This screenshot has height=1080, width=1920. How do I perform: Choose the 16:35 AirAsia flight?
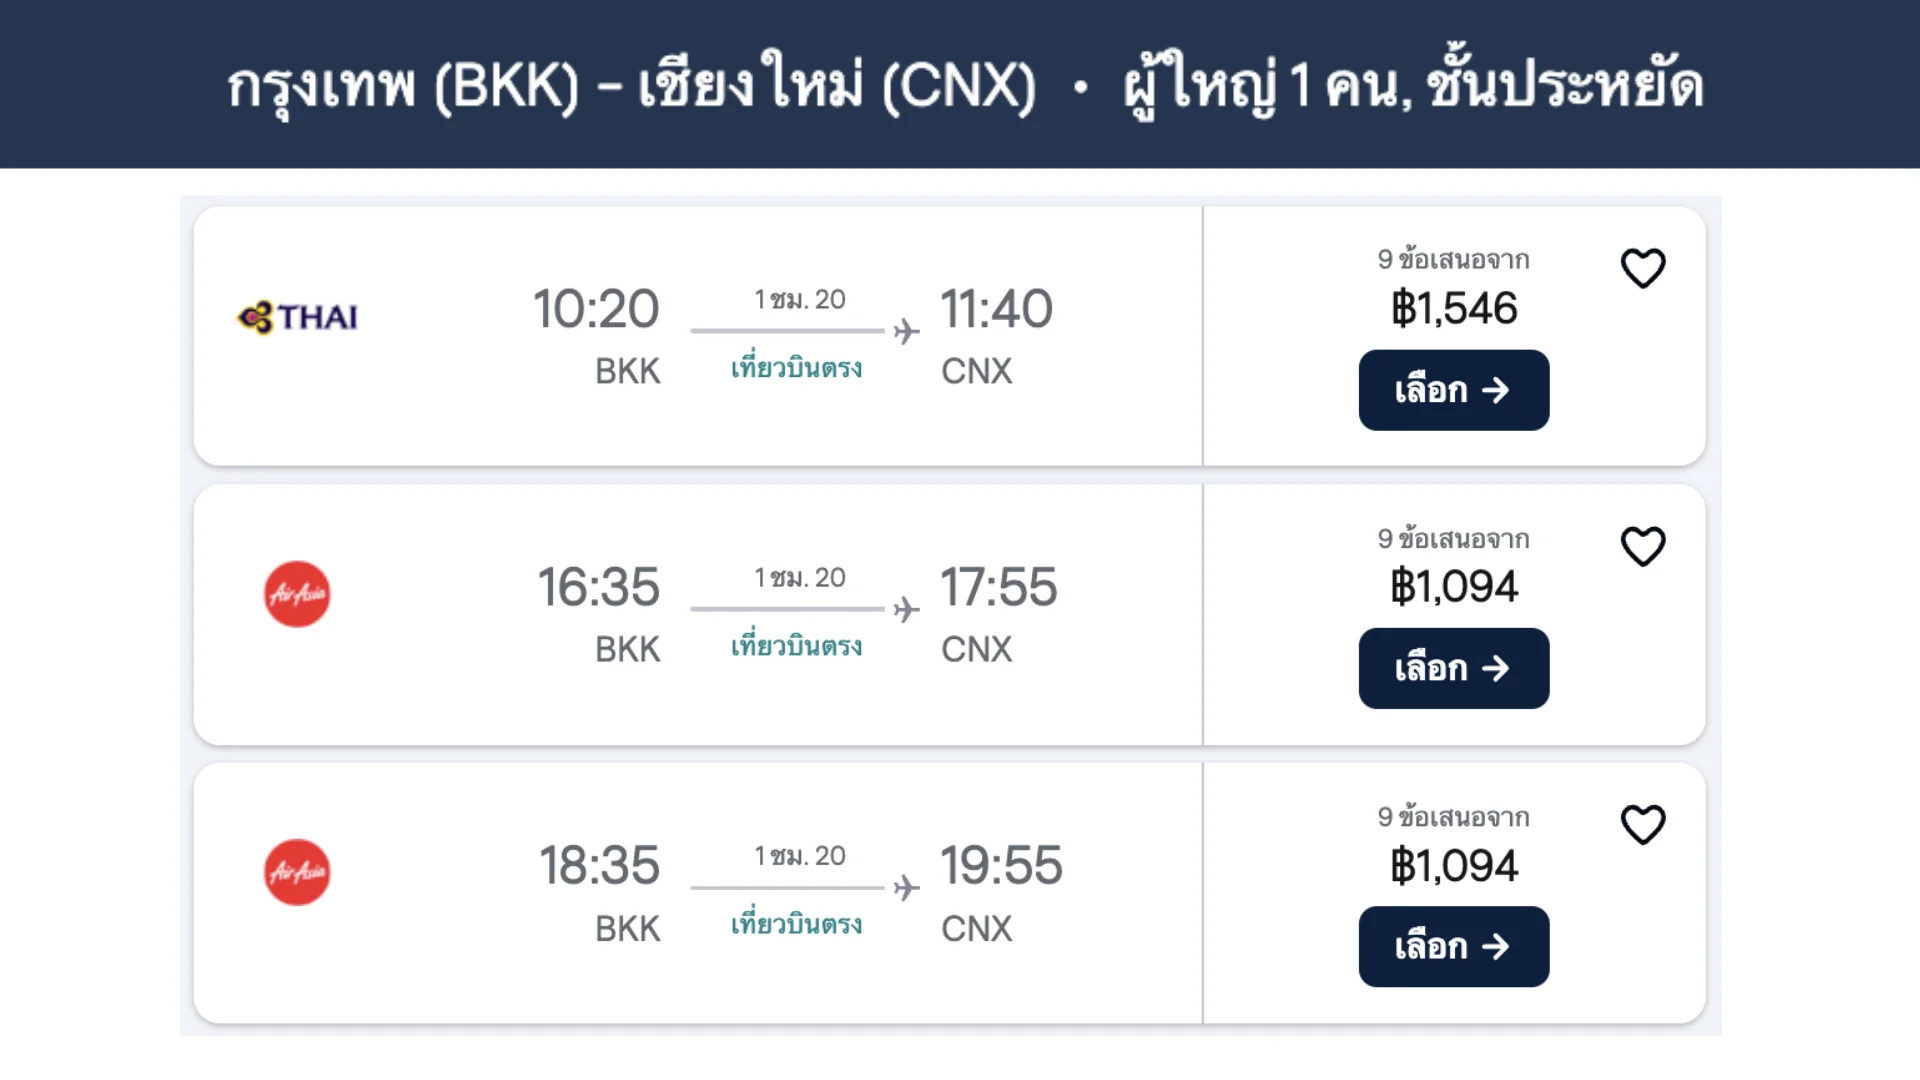coord(1453,668)
